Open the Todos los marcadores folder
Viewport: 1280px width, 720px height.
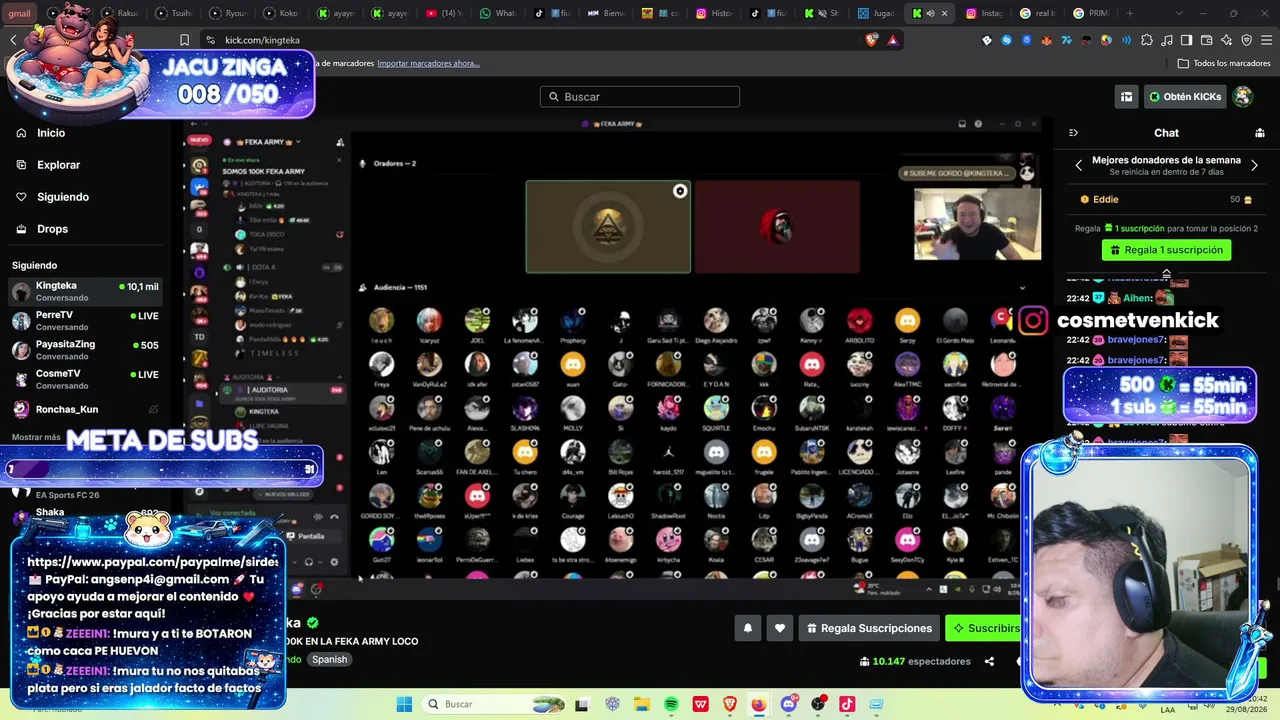(1224, 63)
